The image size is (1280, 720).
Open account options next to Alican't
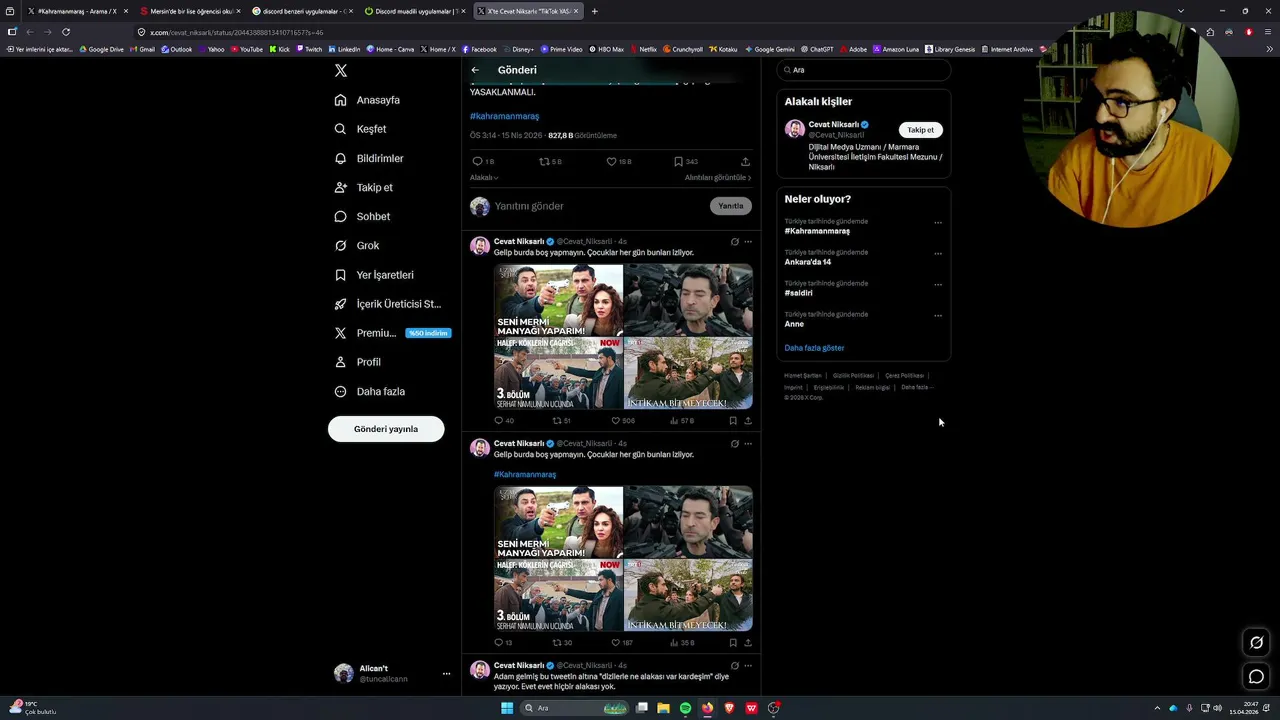click(x=446, y=674)
